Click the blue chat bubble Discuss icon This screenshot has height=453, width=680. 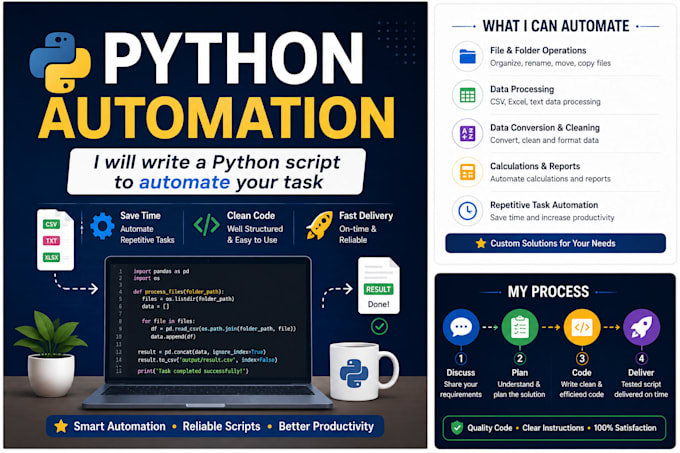click(x=461, y=327)
